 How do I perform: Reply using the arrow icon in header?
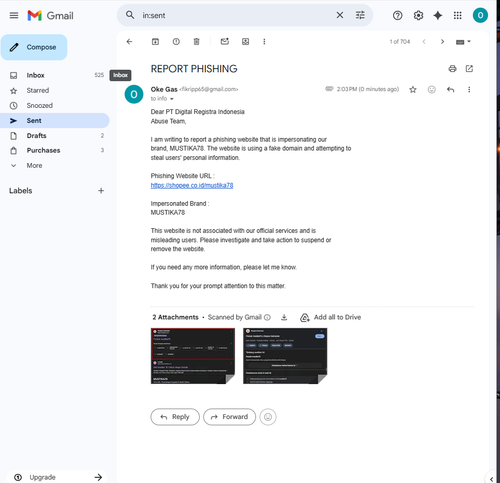point(450,89)
